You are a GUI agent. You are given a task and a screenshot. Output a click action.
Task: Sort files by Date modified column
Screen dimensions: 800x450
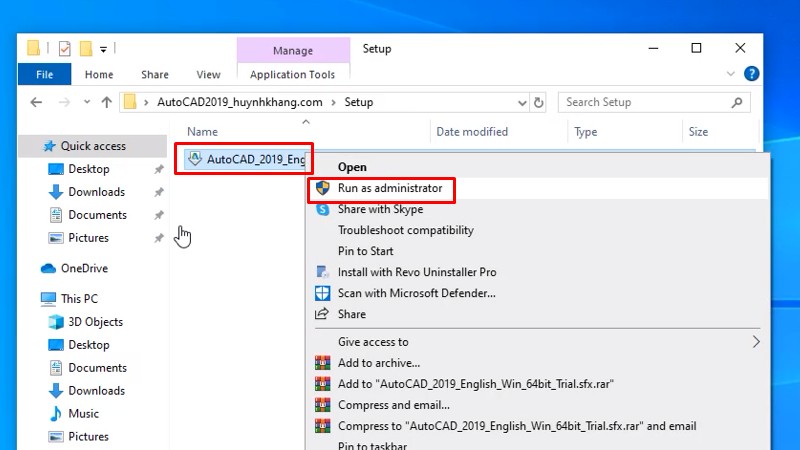(471, 132)
